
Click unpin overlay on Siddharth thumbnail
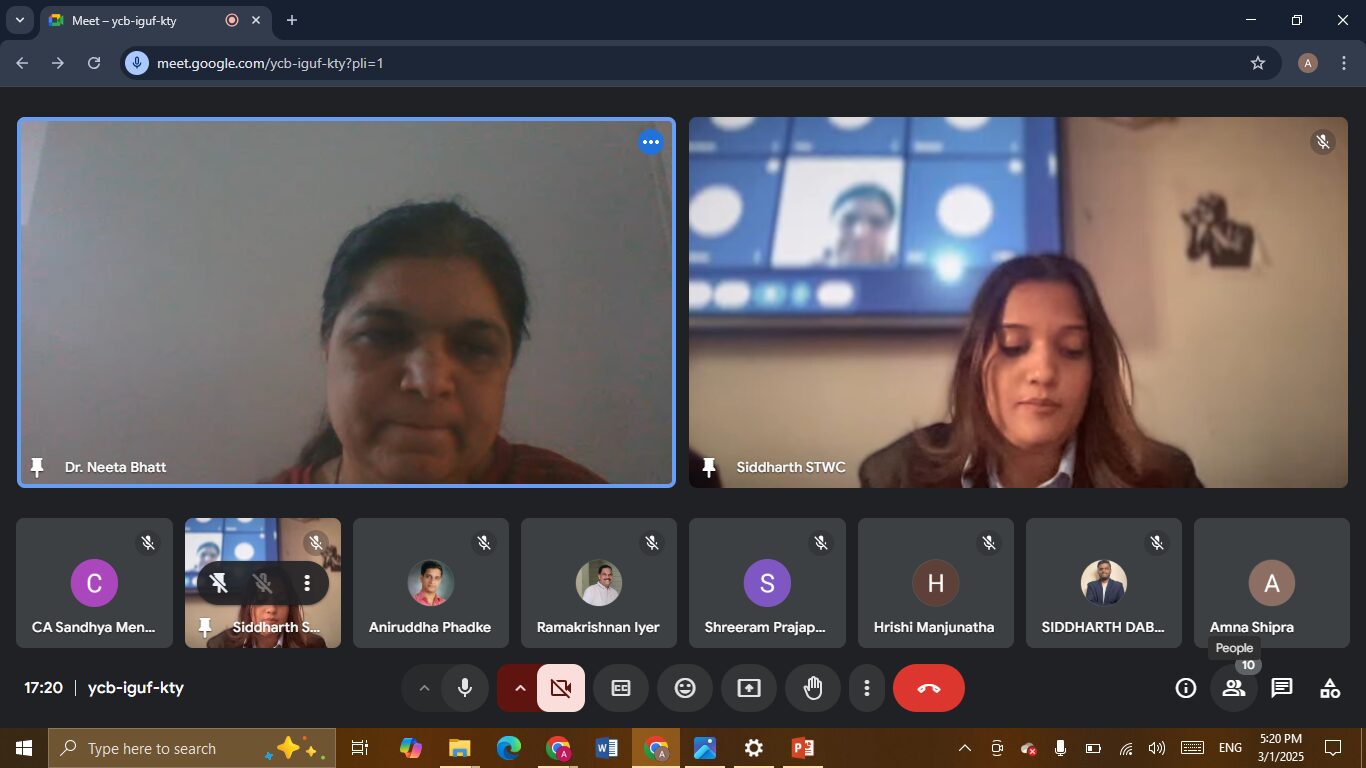pos(219,583)
